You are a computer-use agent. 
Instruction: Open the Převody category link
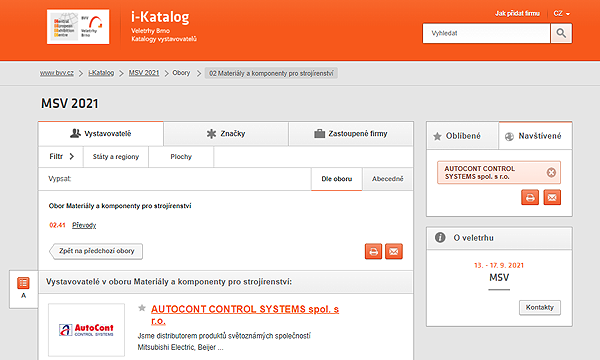[x=84, y=225]
